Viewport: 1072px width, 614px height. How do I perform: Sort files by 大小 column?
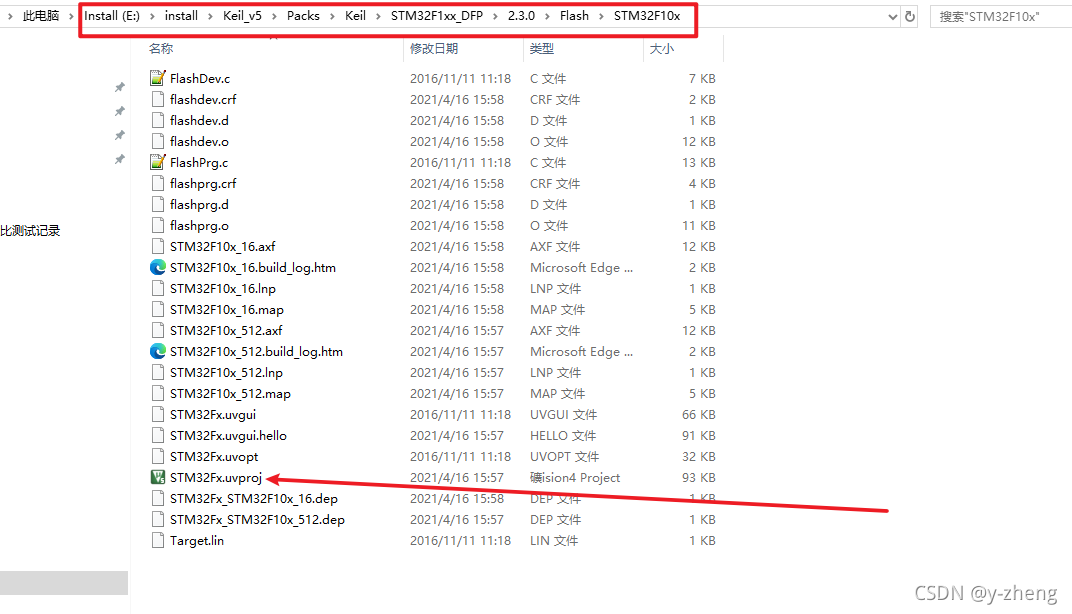click(661, 49)
